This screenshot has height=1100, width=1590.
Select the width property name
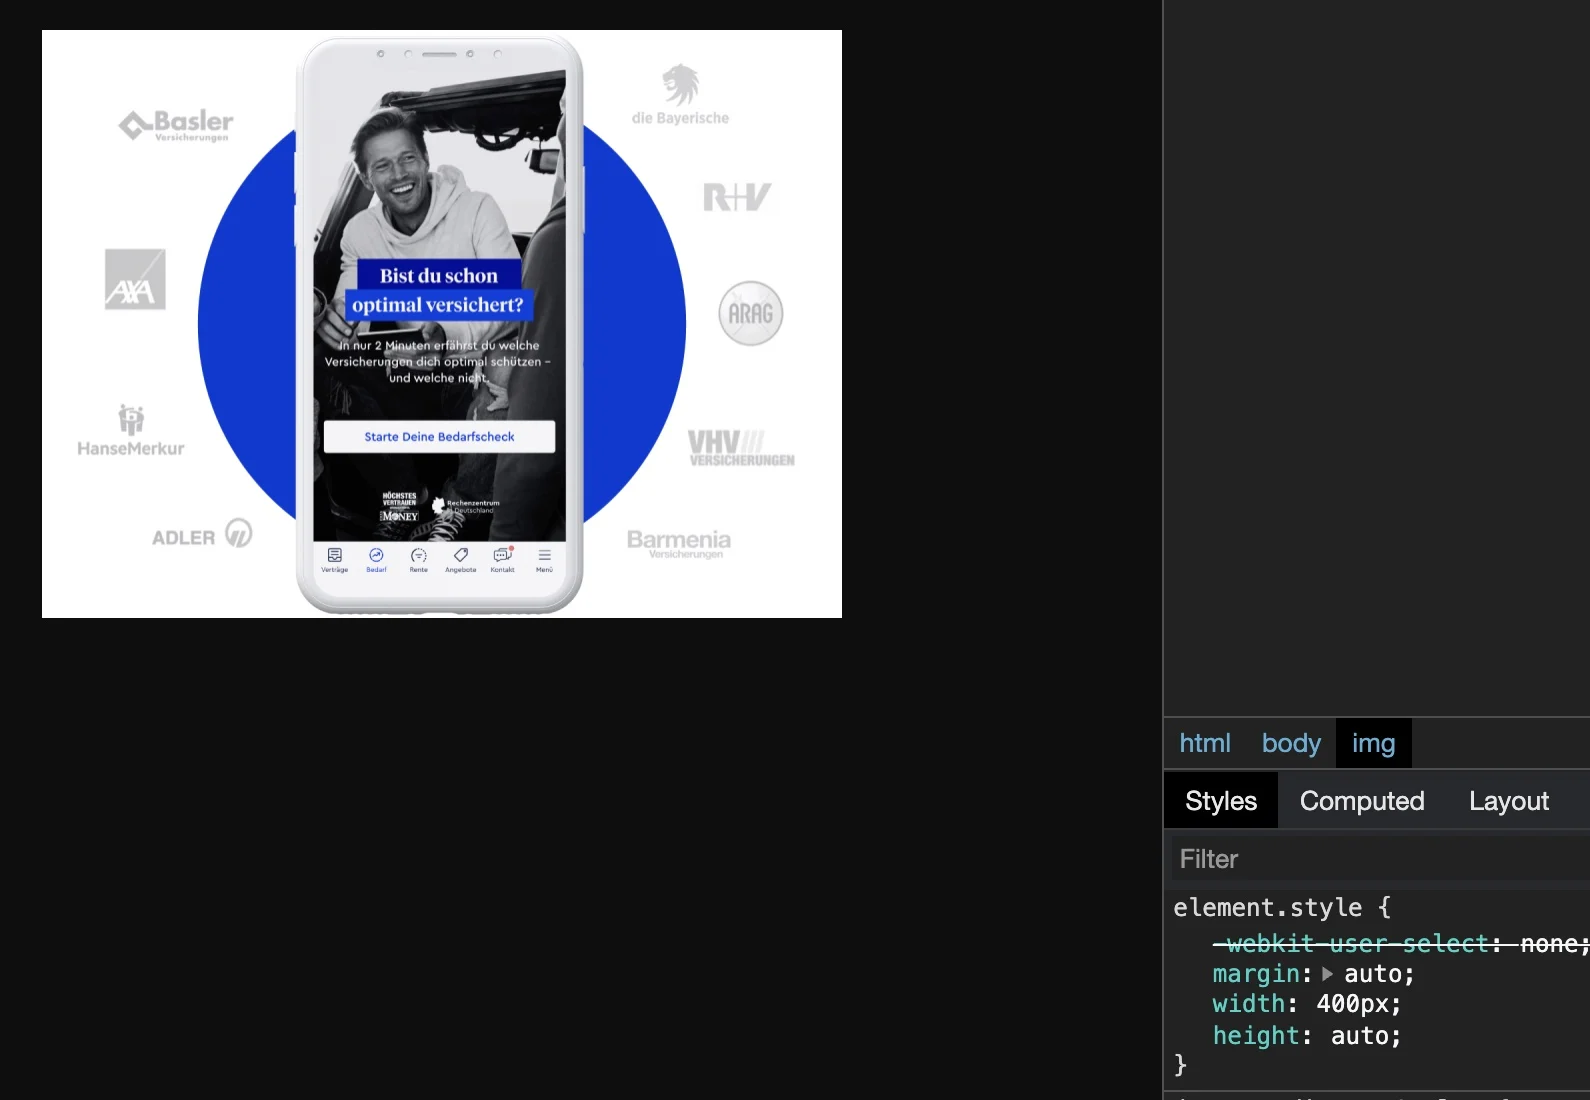tap(1248, 1004)
